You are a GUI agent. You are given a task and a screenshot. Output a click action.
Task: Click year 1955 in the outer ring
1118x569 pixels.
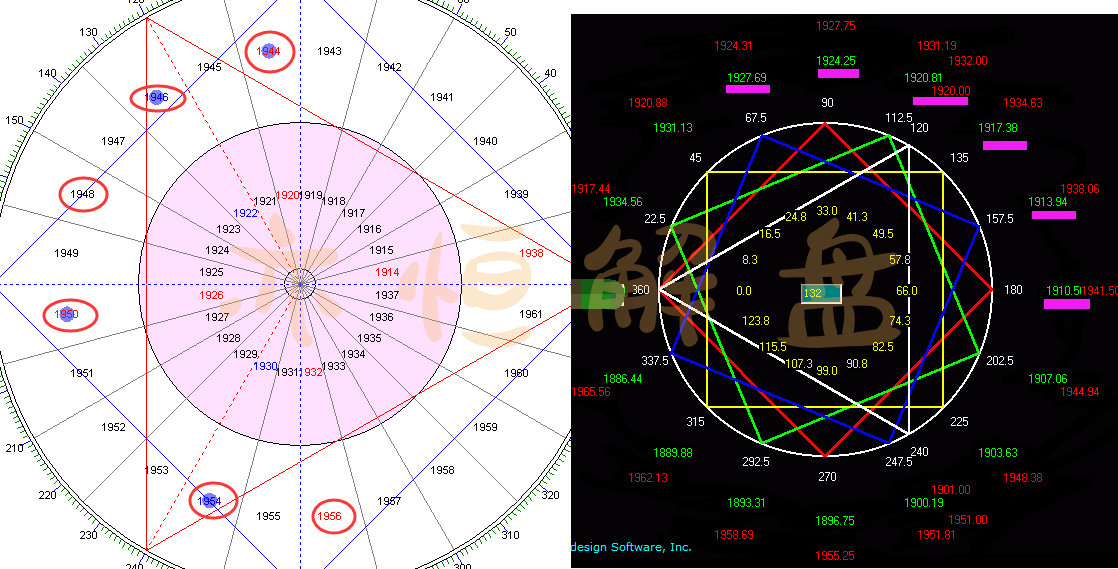click(x=268, y=516)
